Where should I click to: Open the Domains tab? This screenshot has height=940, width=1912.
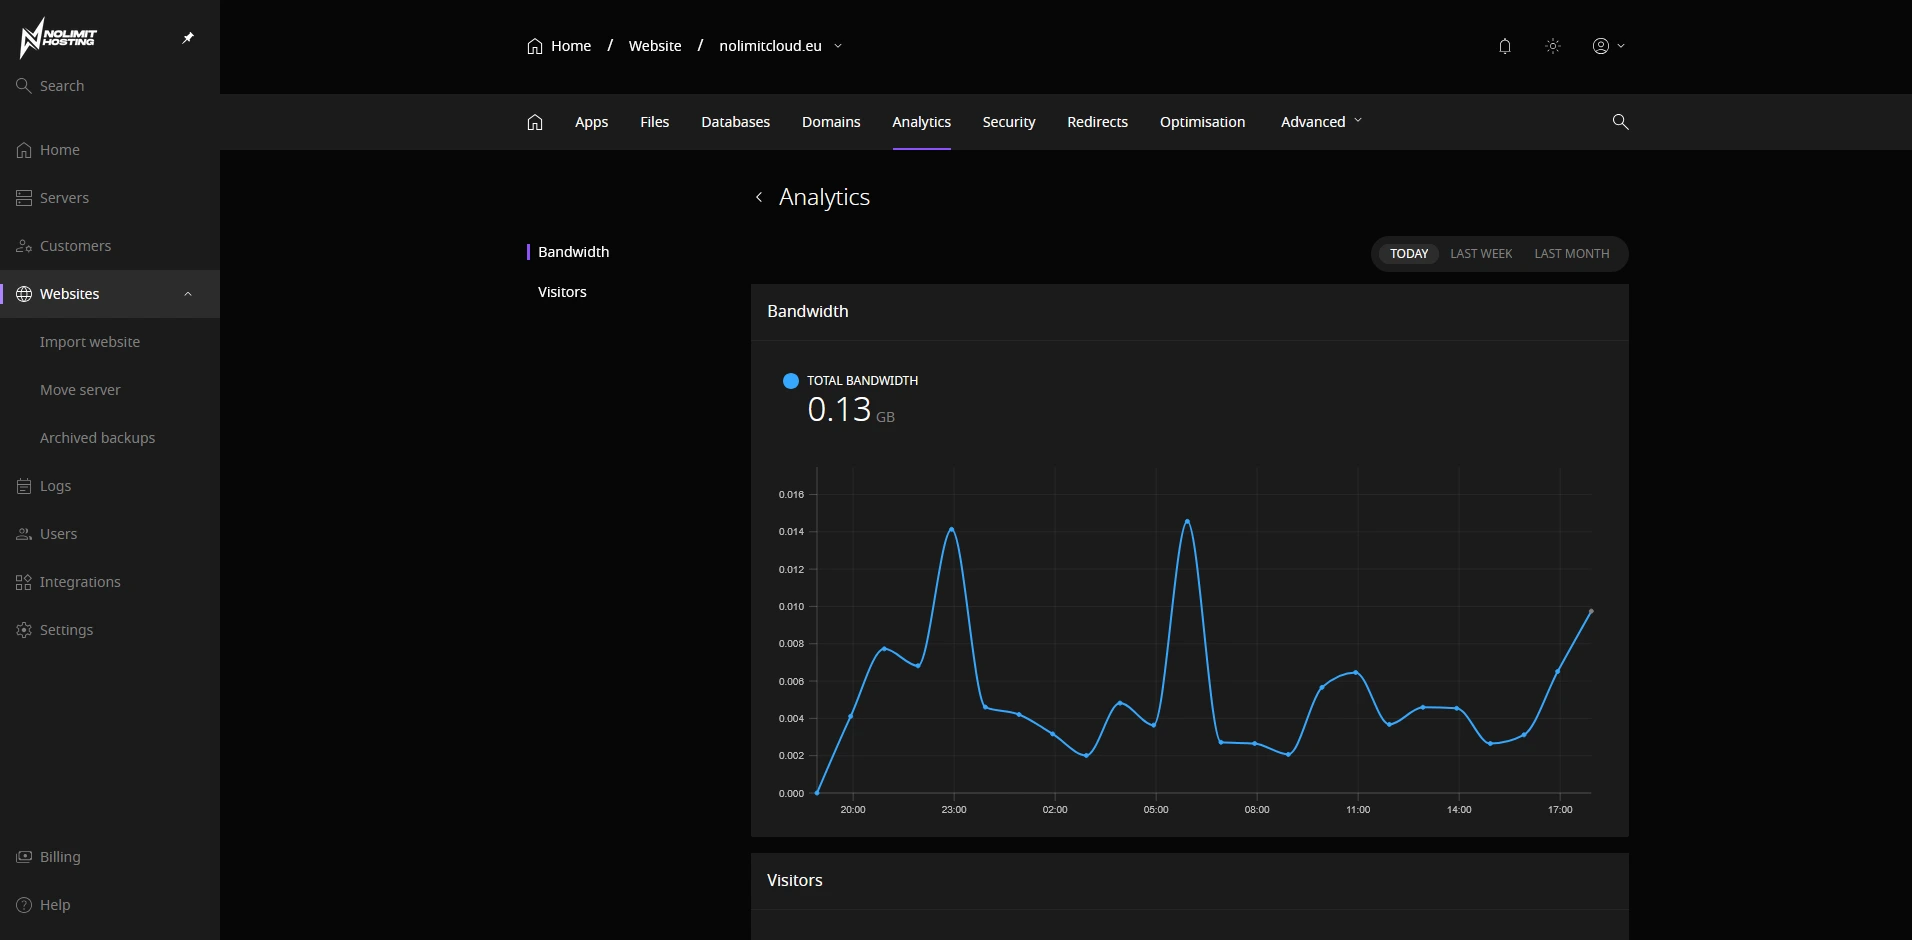pyautogui.click(x=831, y=122)
